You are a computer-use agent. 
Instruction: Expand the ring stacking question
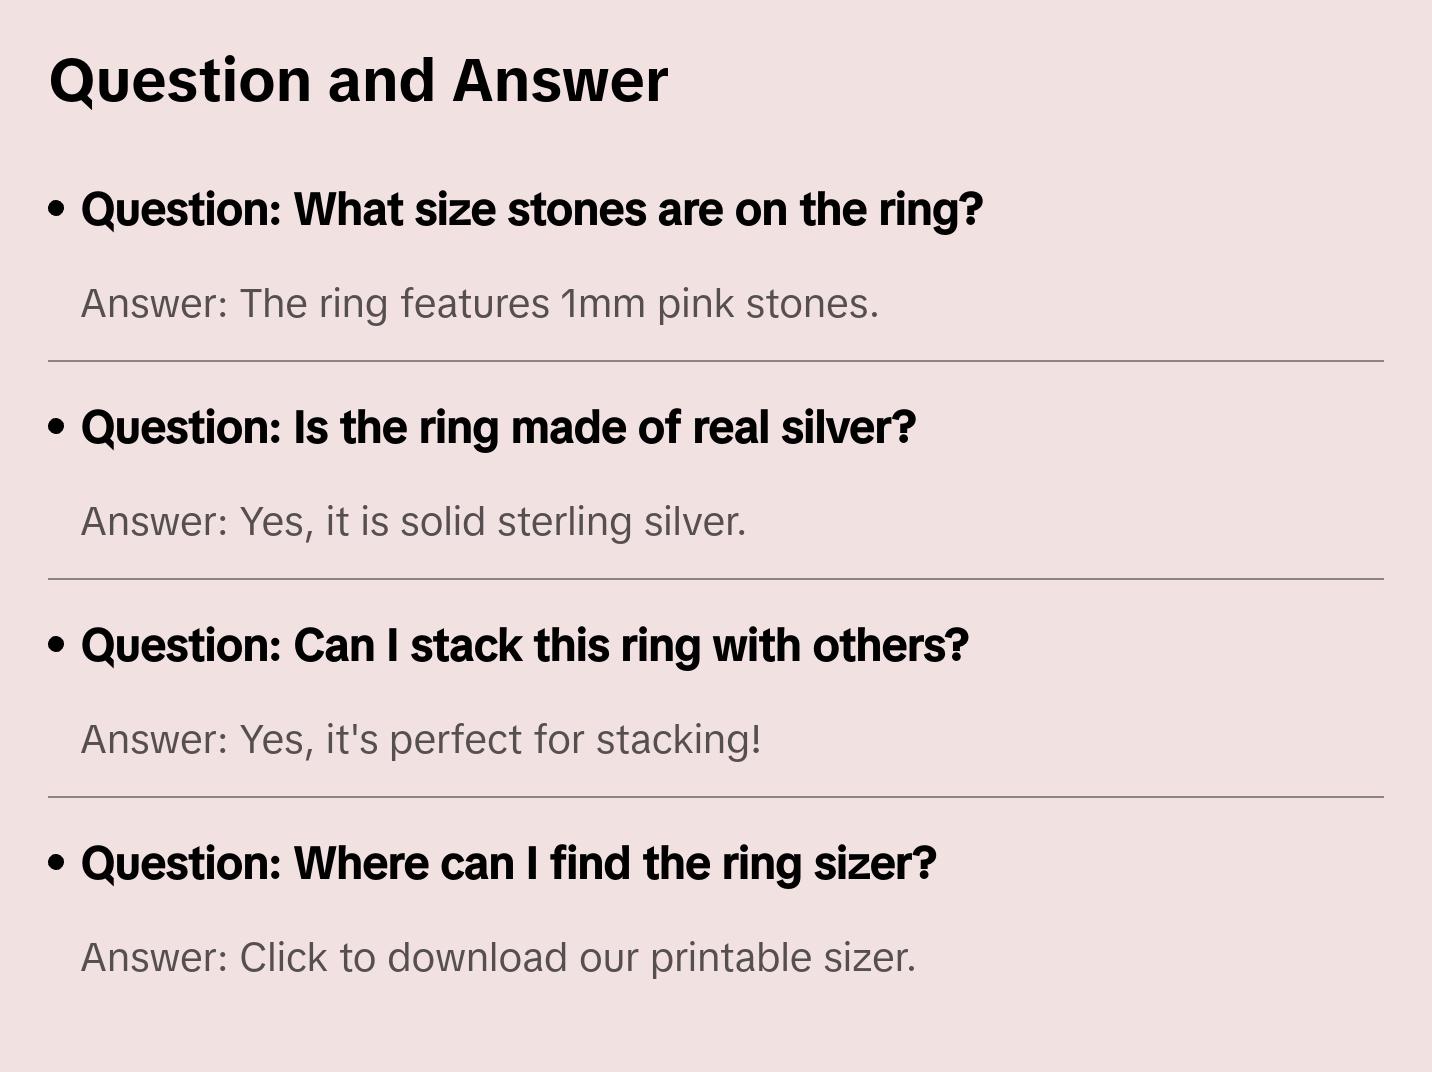[524, 646]
